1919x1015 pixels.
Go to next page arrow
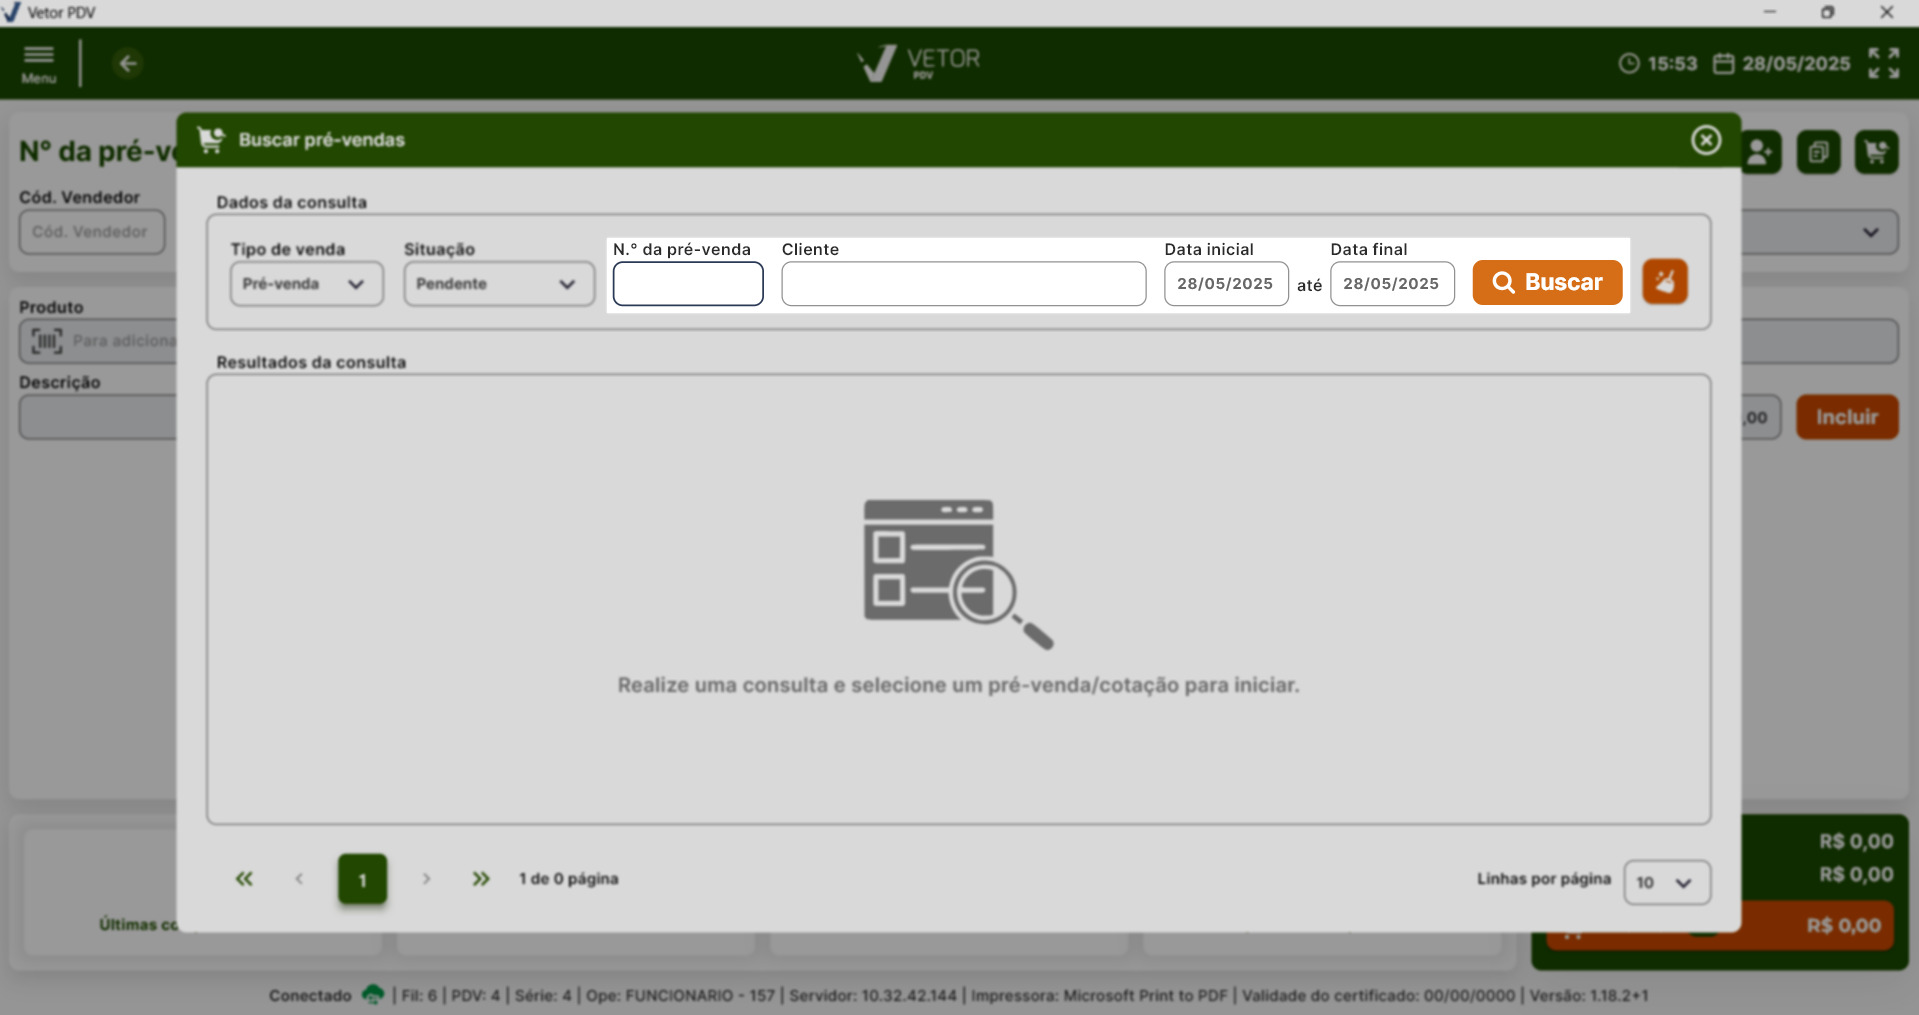coord(426,879)
